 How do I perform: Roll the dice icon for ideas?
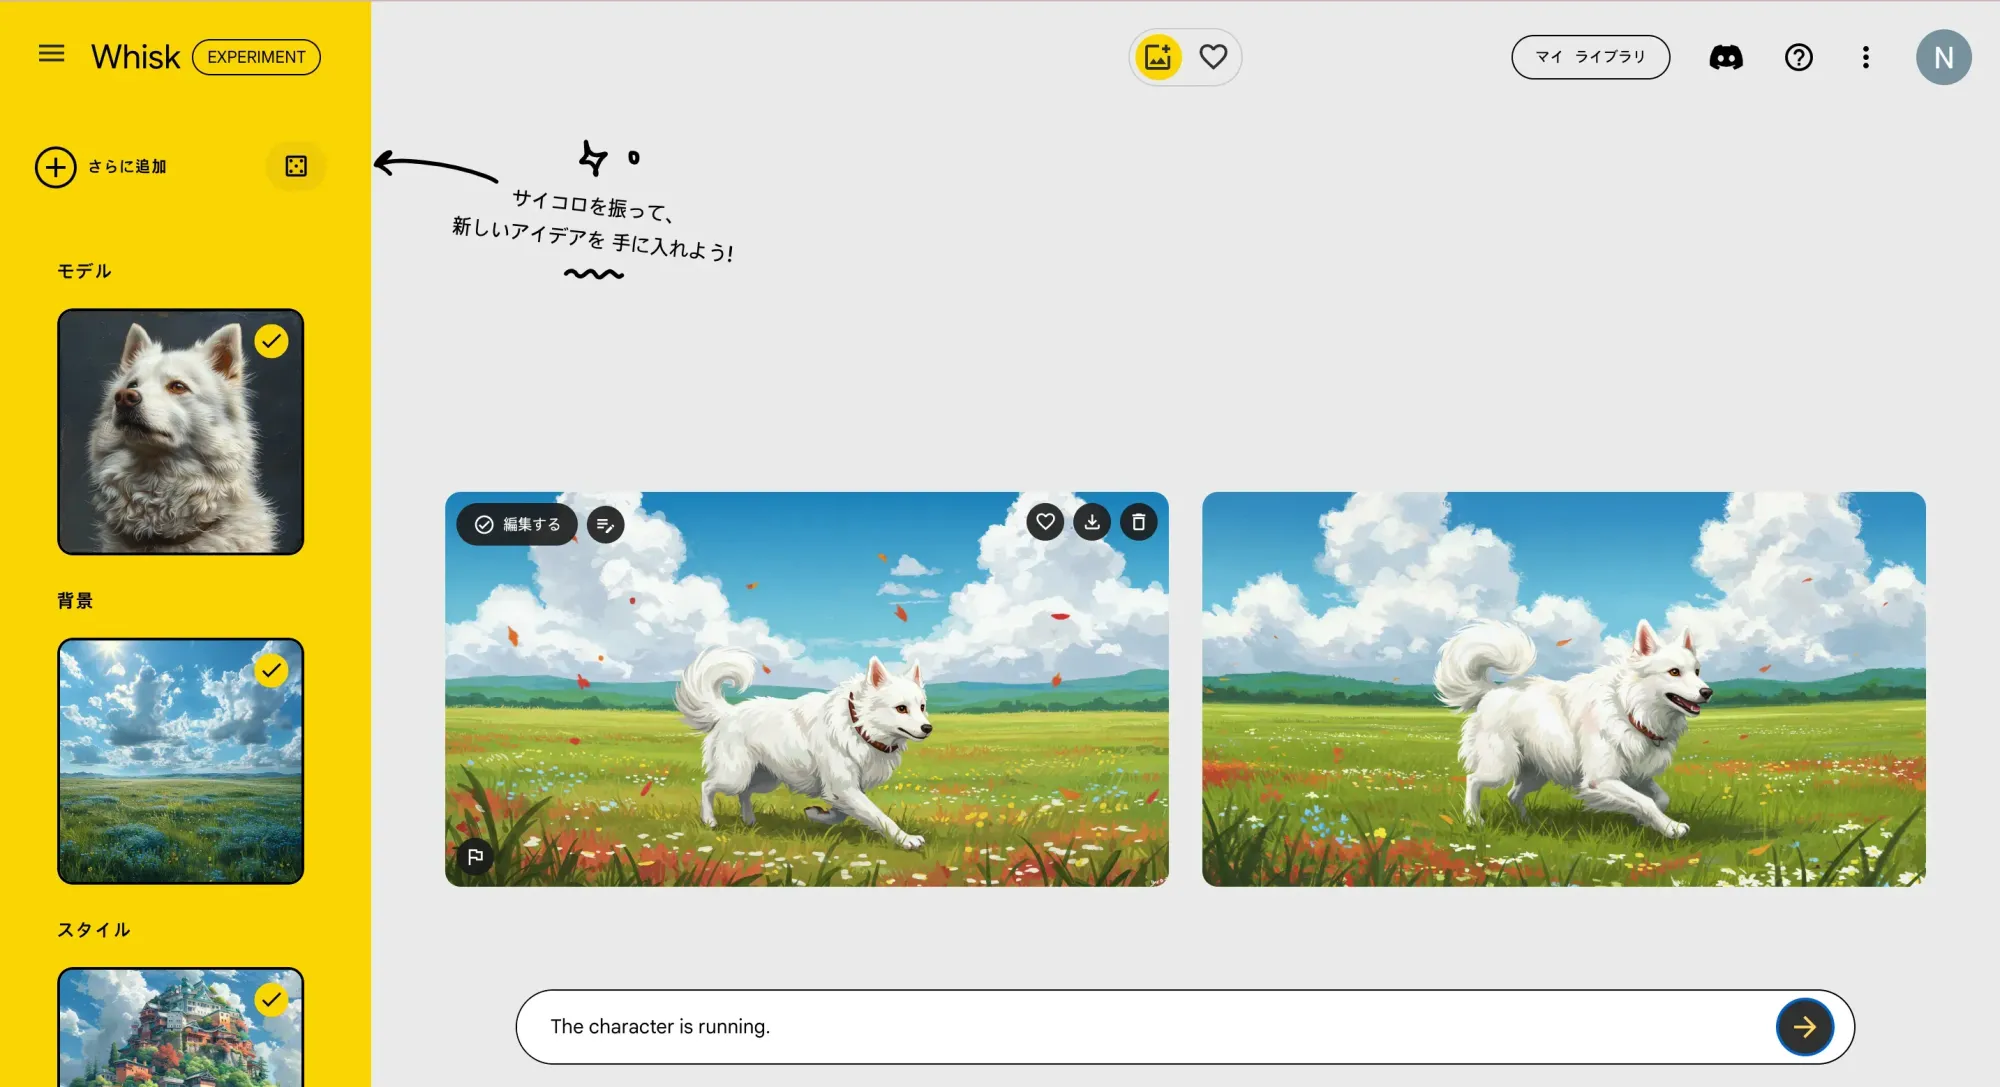tap(296, 166)
